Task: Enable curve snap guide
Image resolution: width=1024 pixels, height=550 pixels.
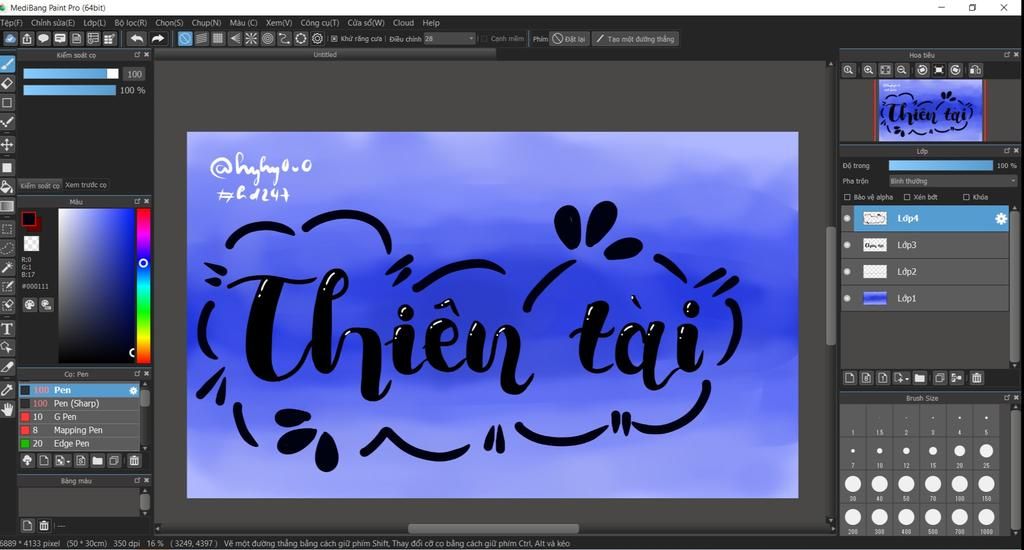Action: pos(284,39)
